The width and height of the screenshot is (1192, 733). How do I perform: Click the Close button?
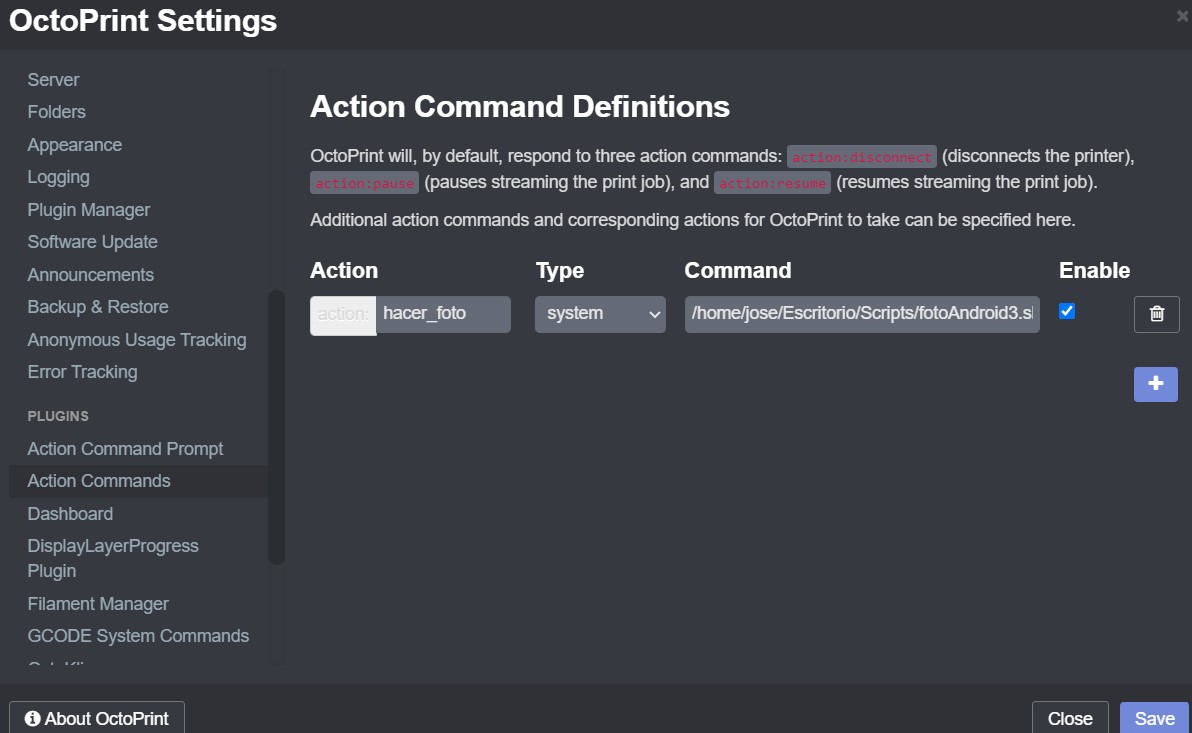(x=1069, y=718)
